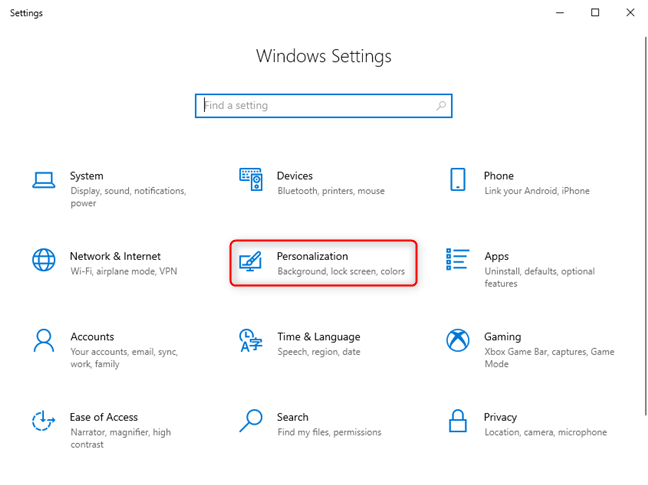Click "Uninstall, defaults, optional features" text
The width and height of the screenshot is (648, 485).
pos(539,277)
